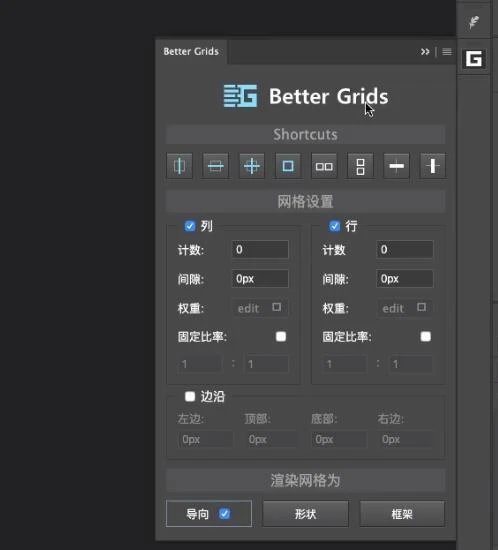Click the column 计数 count field
This screenshot has width=498, height=550.
click(260, 249)
